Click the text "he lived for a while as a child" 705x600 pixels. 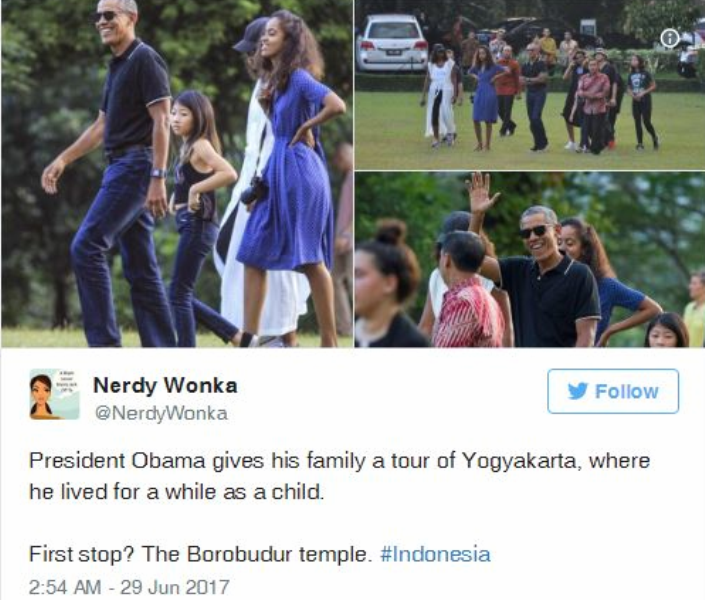click(x=176, y=492)
